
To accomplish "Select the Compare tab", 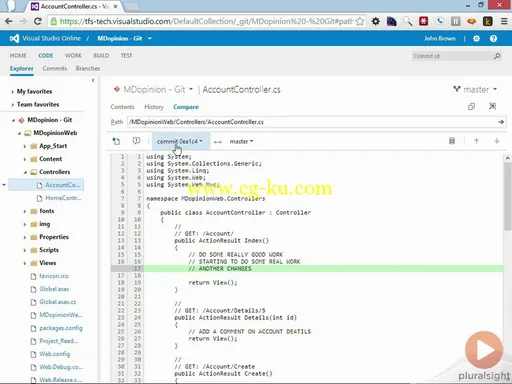I will pos(186,107).
